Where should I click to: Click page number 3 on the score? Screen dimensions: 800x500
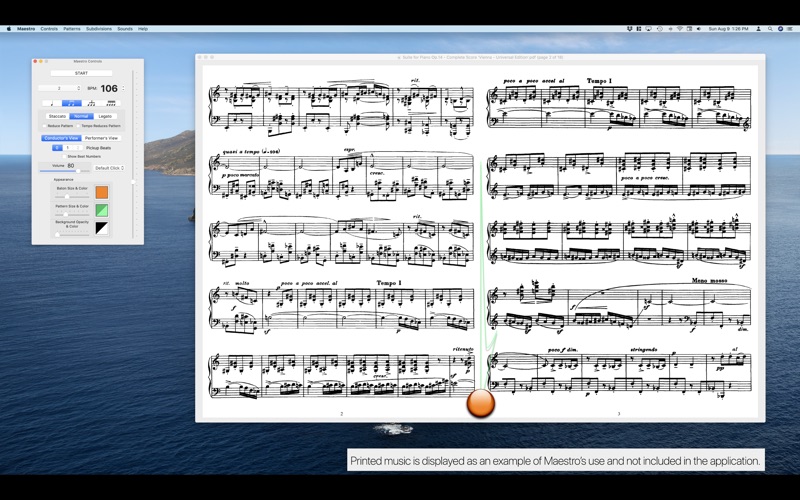618,414
